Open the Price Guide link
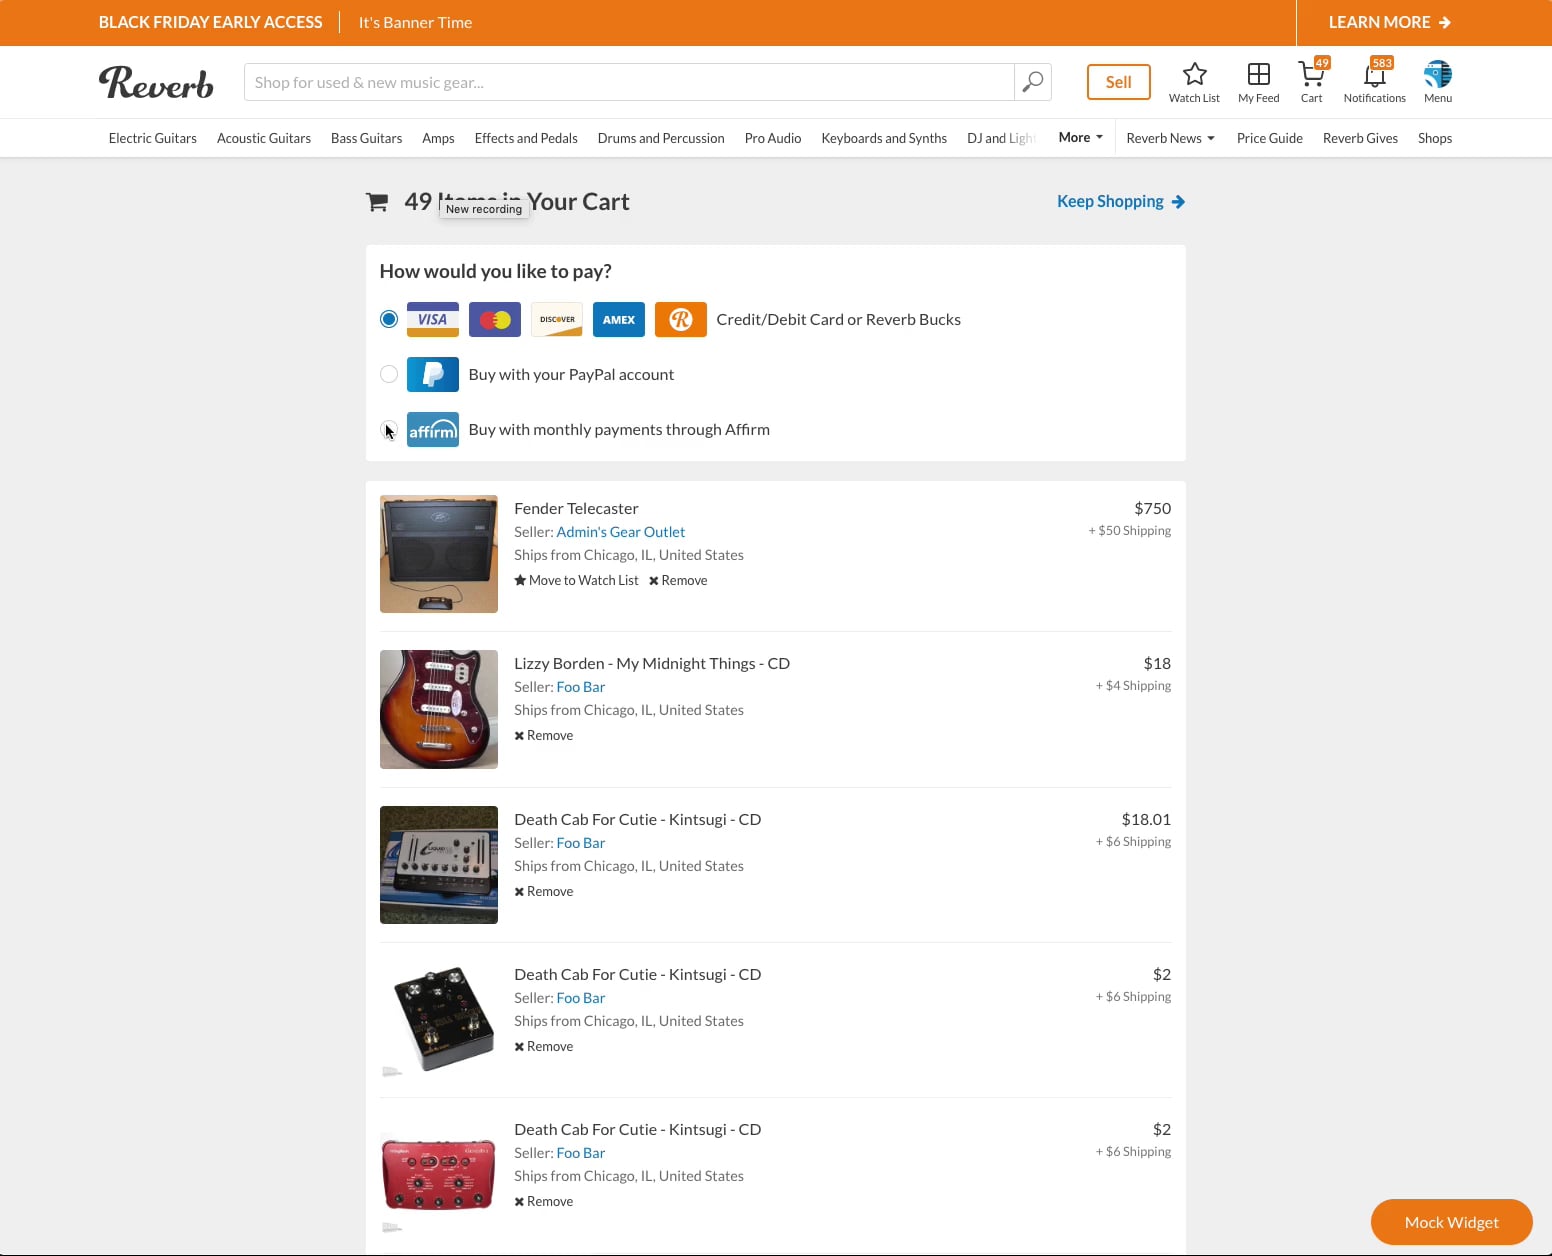Viewport: 1552px width, 1256px height. [1270, 138]
